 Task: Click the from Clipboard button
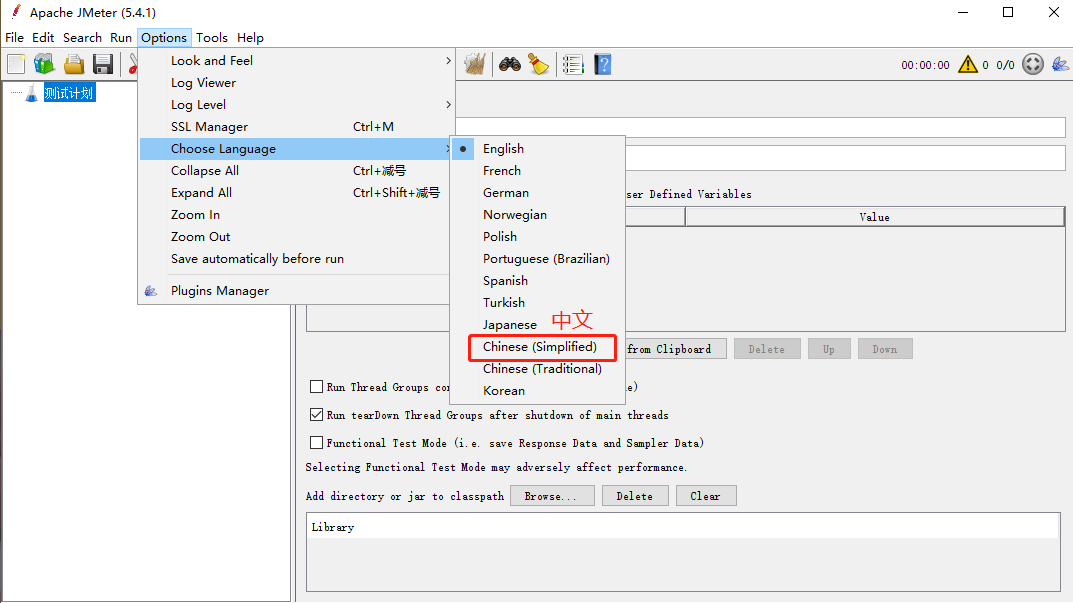coord(675,349)
